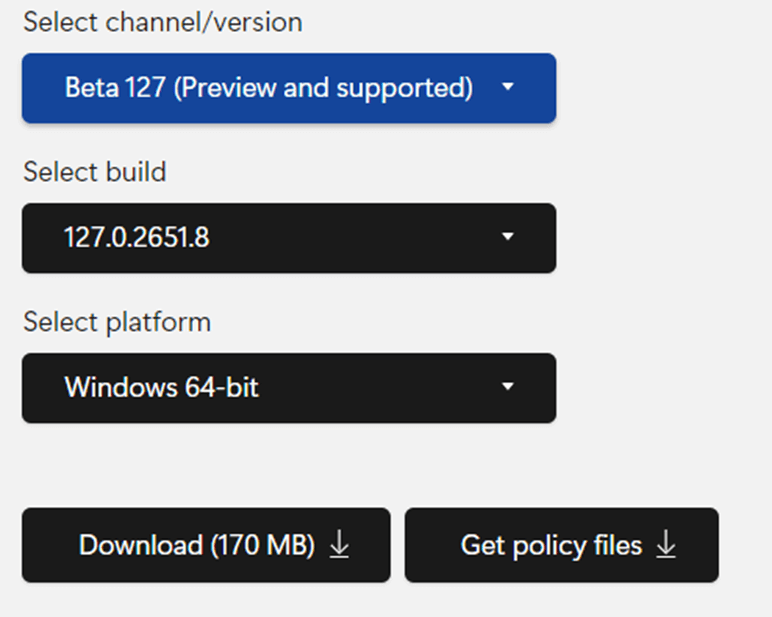772x617 pixels.
Task: Change platform from Windows 64-bit
Action: click(x=289, y=388)
